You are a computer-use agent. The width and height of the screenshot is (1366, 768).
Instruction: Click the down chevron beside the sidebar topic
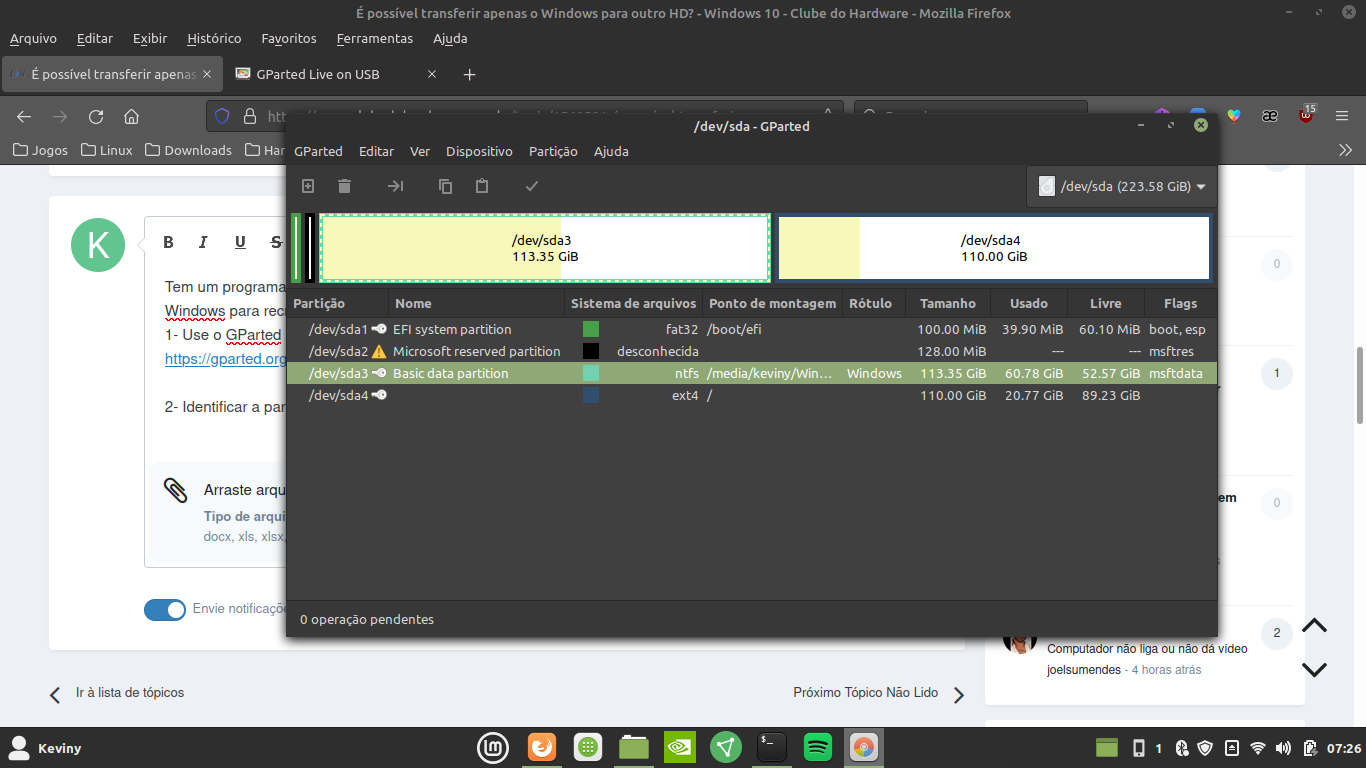pyautogui.click(x=1314, y=669)
